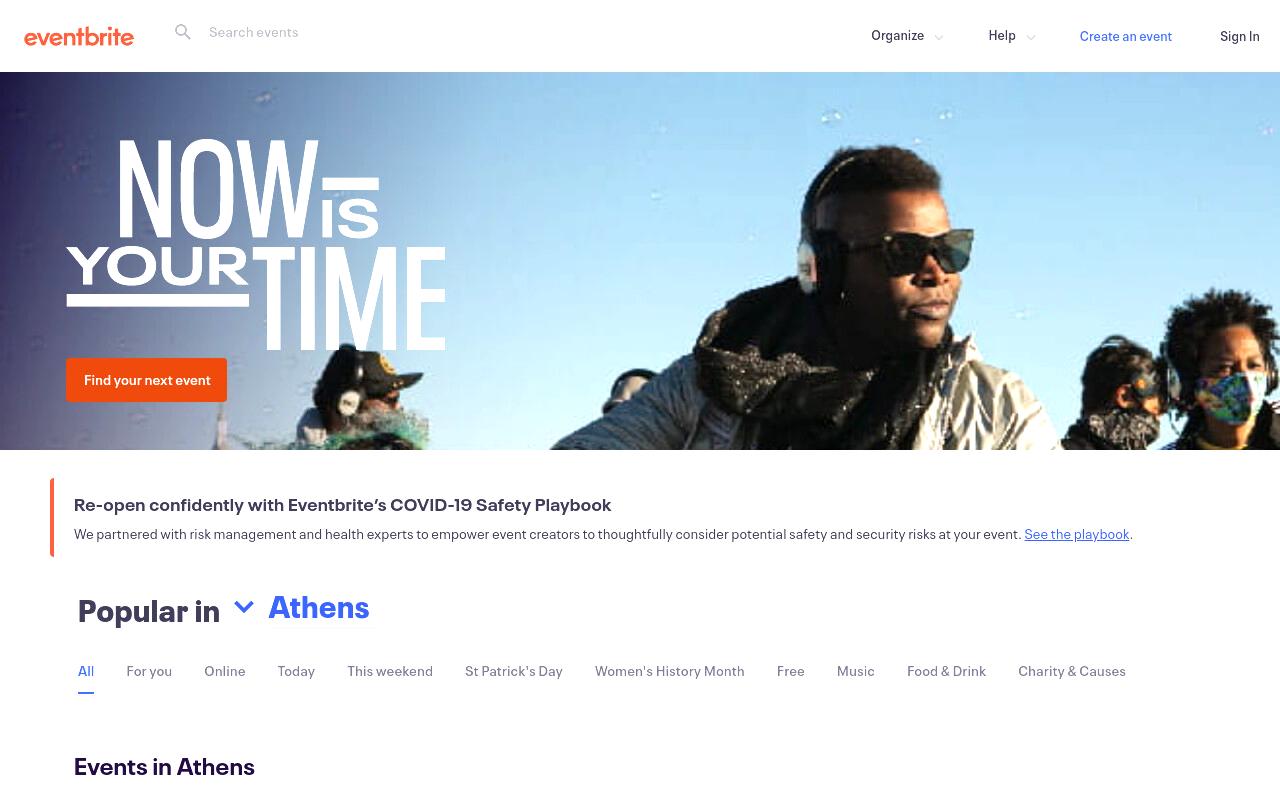Screen dimensions: 1280x800
Task: Open the St Patrick's Day tab
Action: point(514,671)
